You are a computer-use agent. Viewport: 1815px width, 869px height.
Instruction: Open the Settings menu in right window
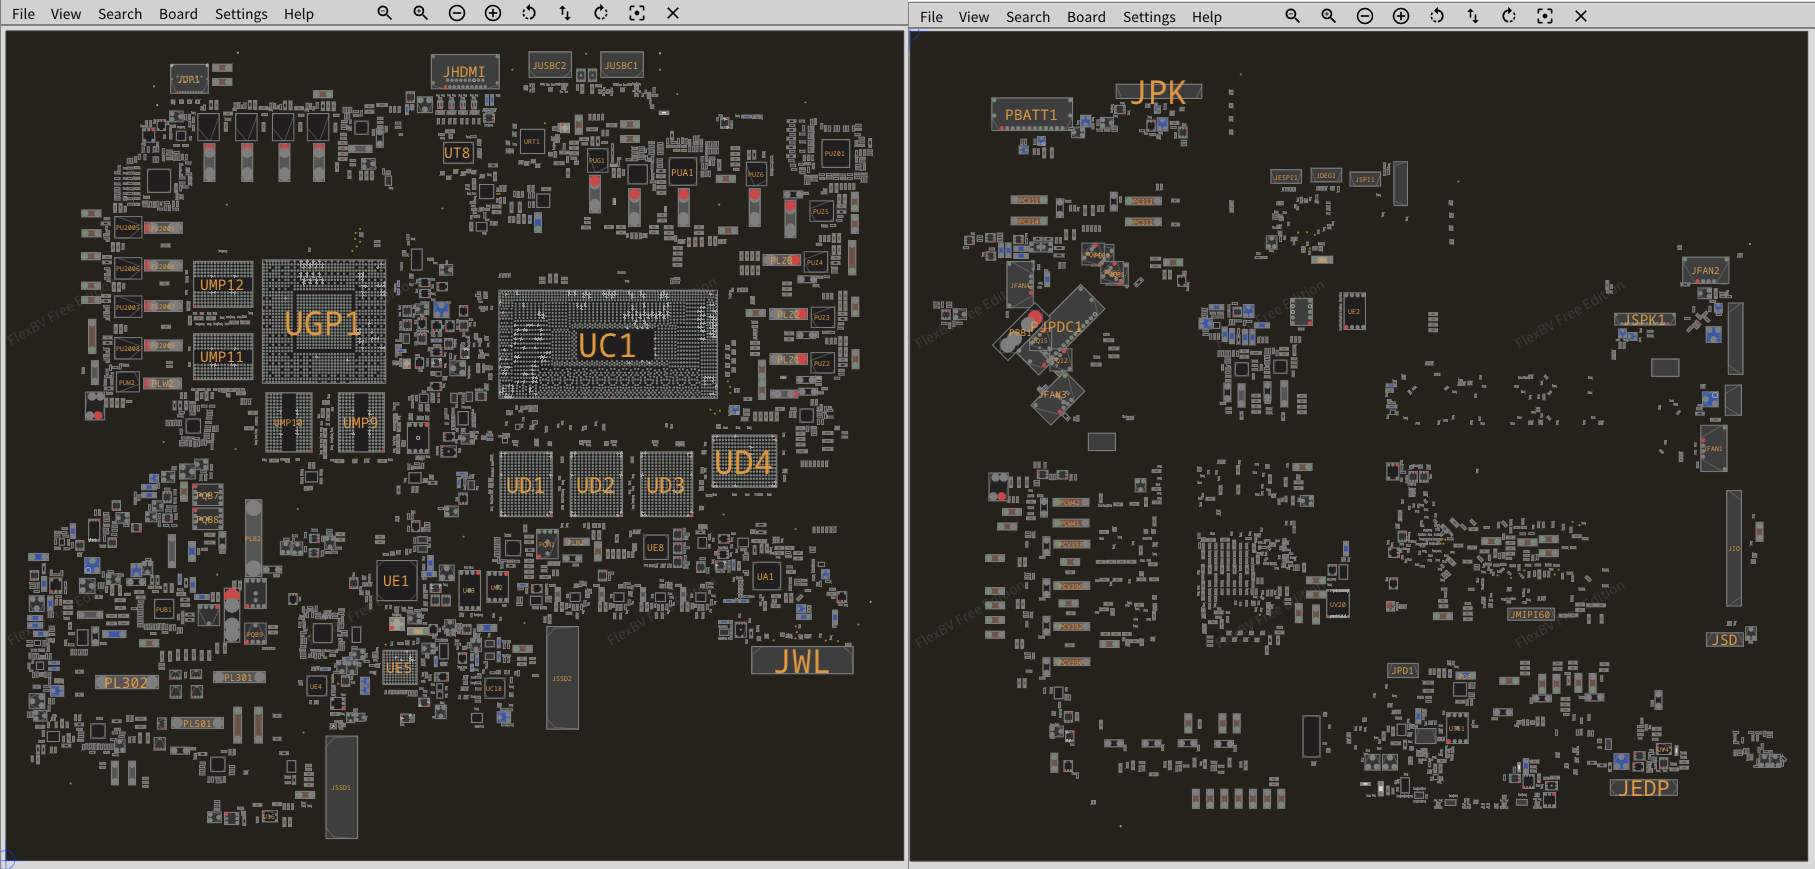[1149, 17]
